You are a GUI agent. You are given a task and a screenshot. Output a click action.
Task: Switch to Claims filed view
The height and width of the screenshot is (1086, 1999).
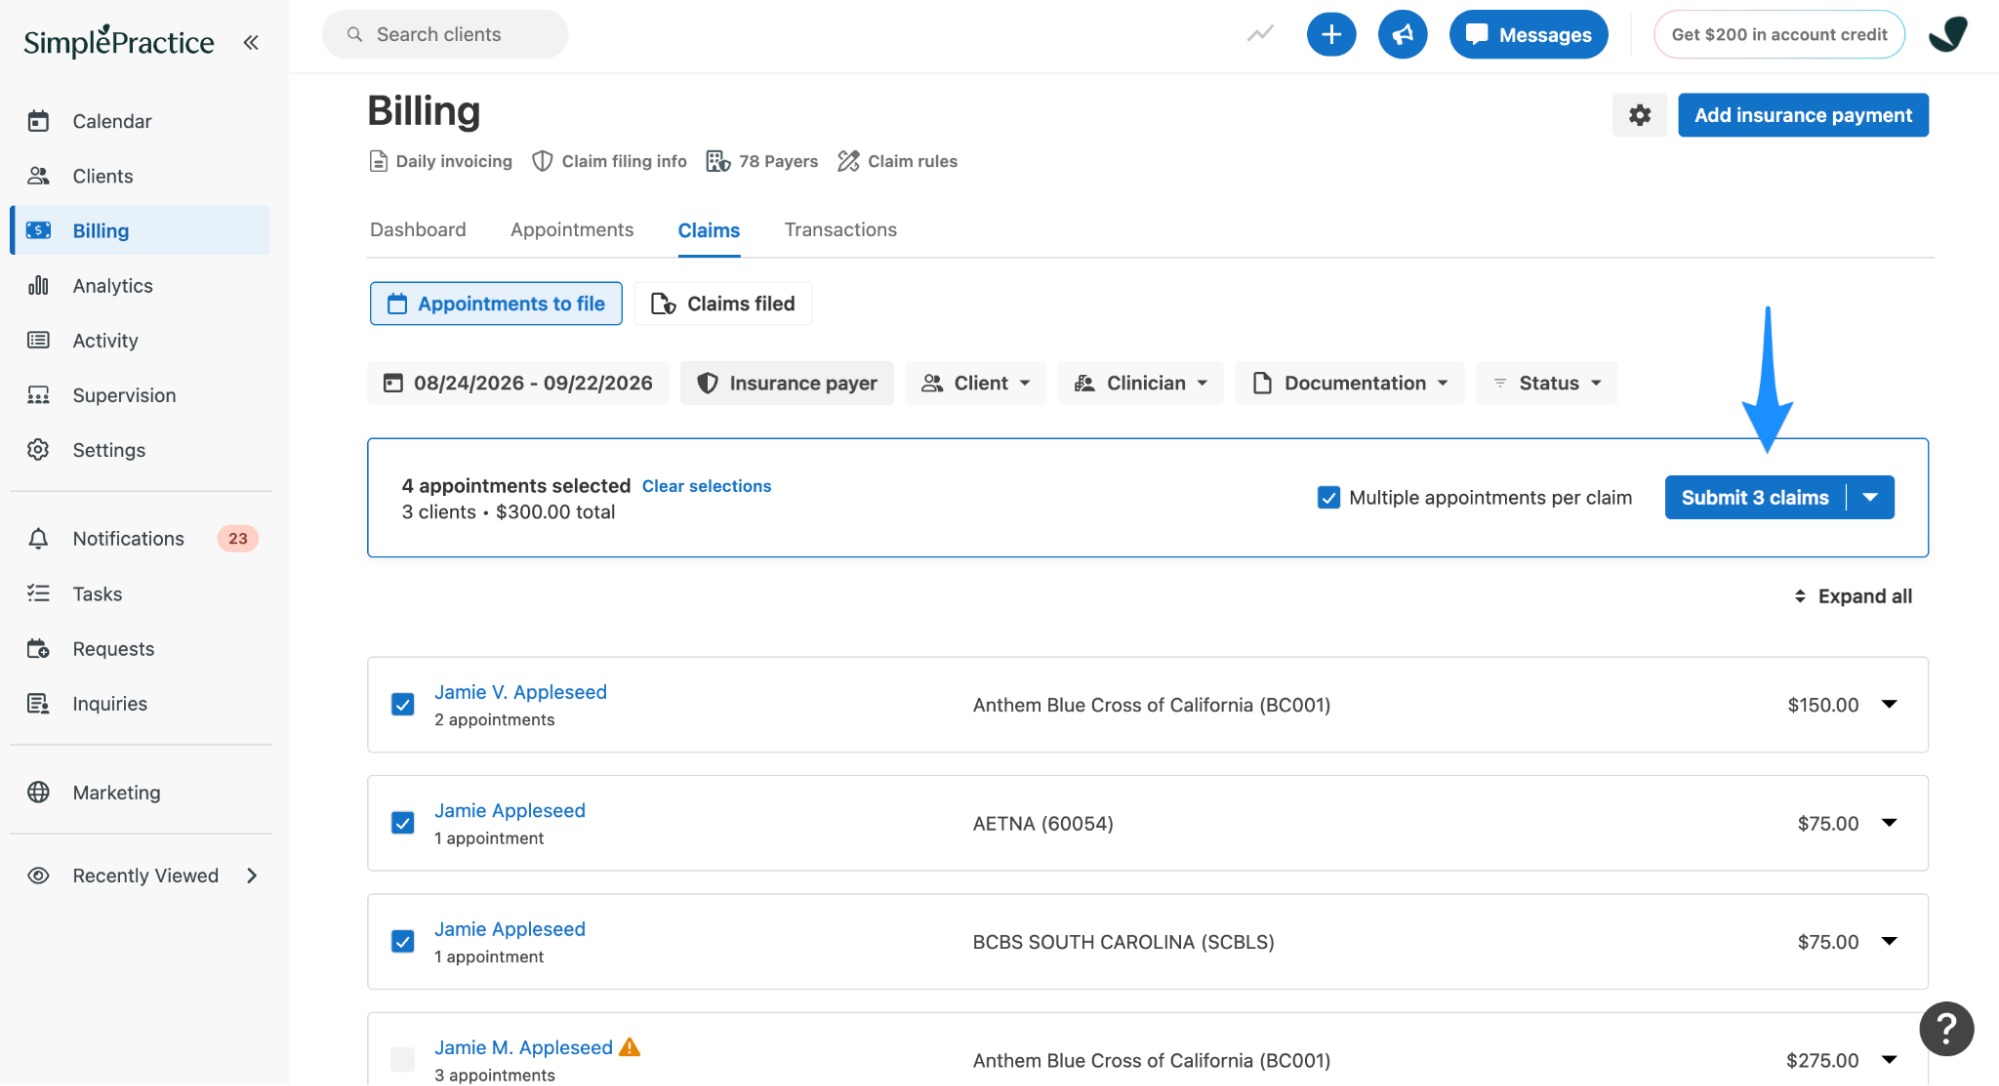click(723, 304)
